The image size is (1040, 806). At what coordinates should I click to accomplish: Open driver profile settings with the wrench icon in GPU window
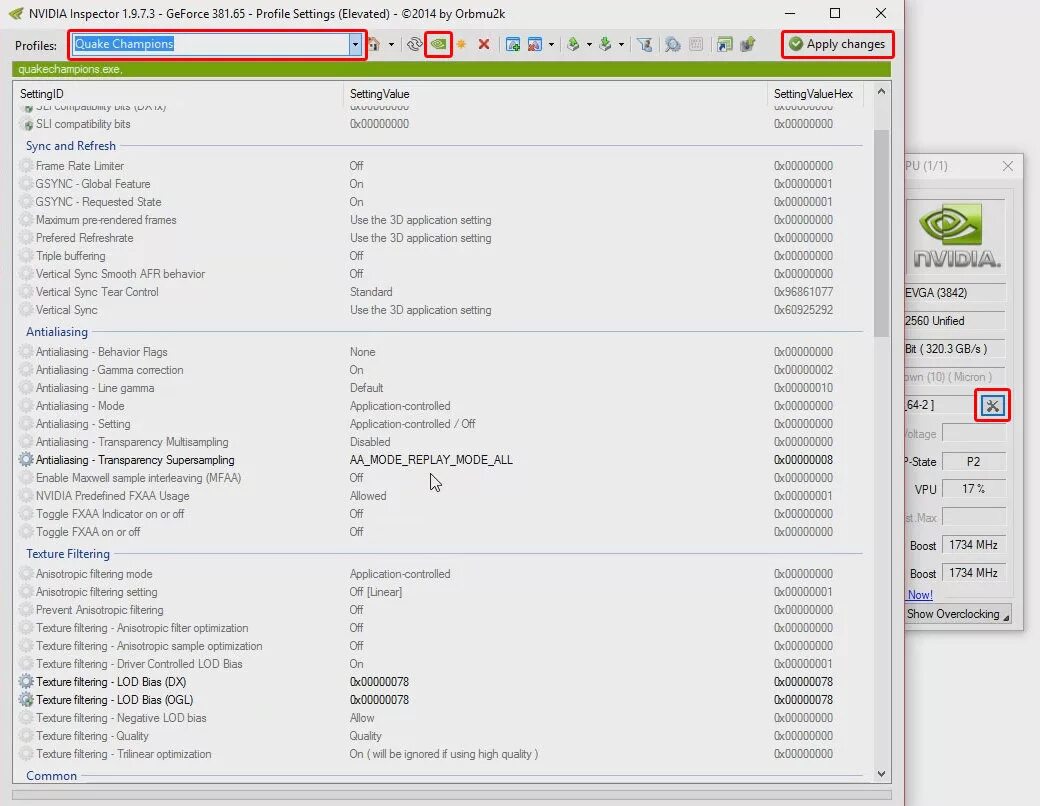[992, 405]
